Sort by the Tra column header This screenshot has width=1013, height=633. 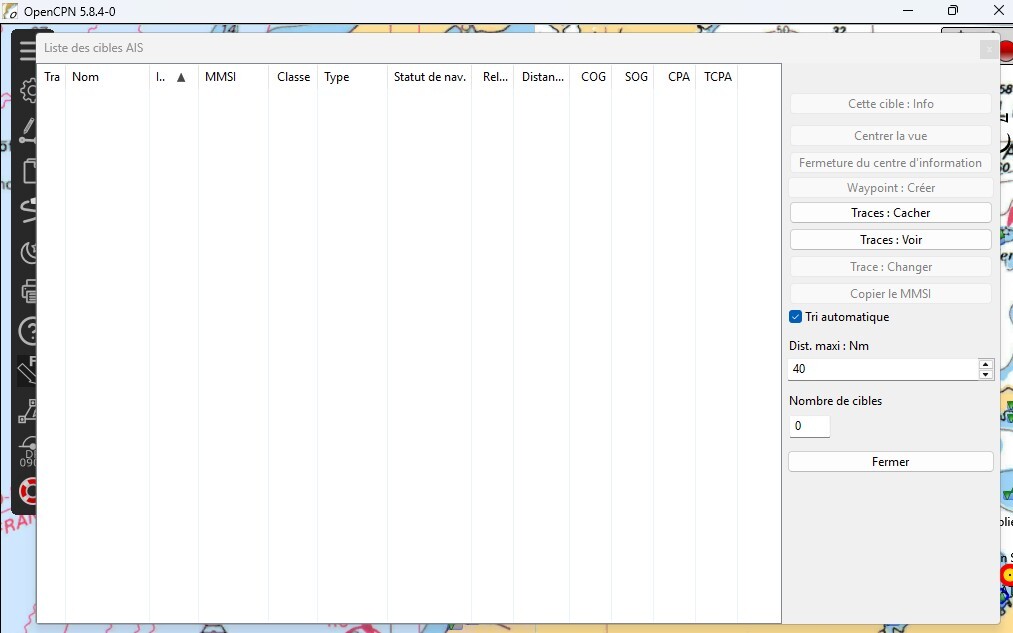pos(52,77)
